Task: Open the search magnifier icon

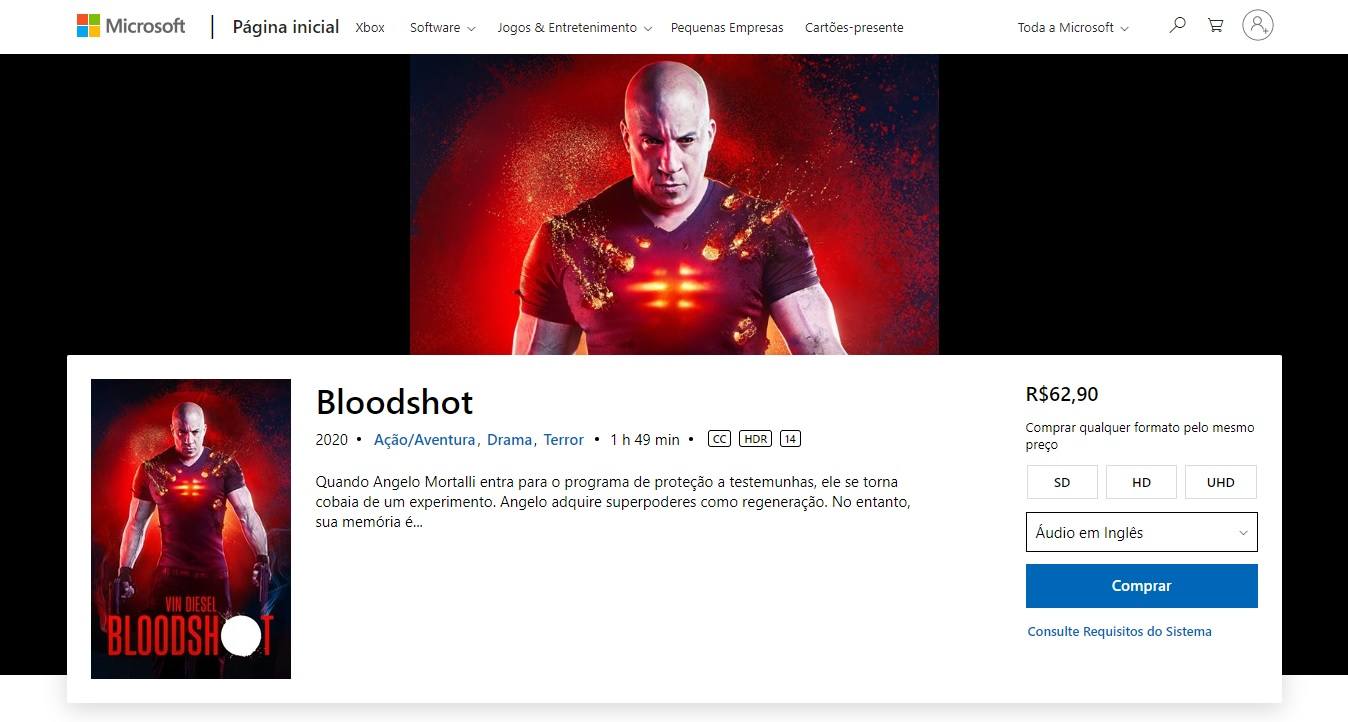Action: click(x=1178, y=26)
